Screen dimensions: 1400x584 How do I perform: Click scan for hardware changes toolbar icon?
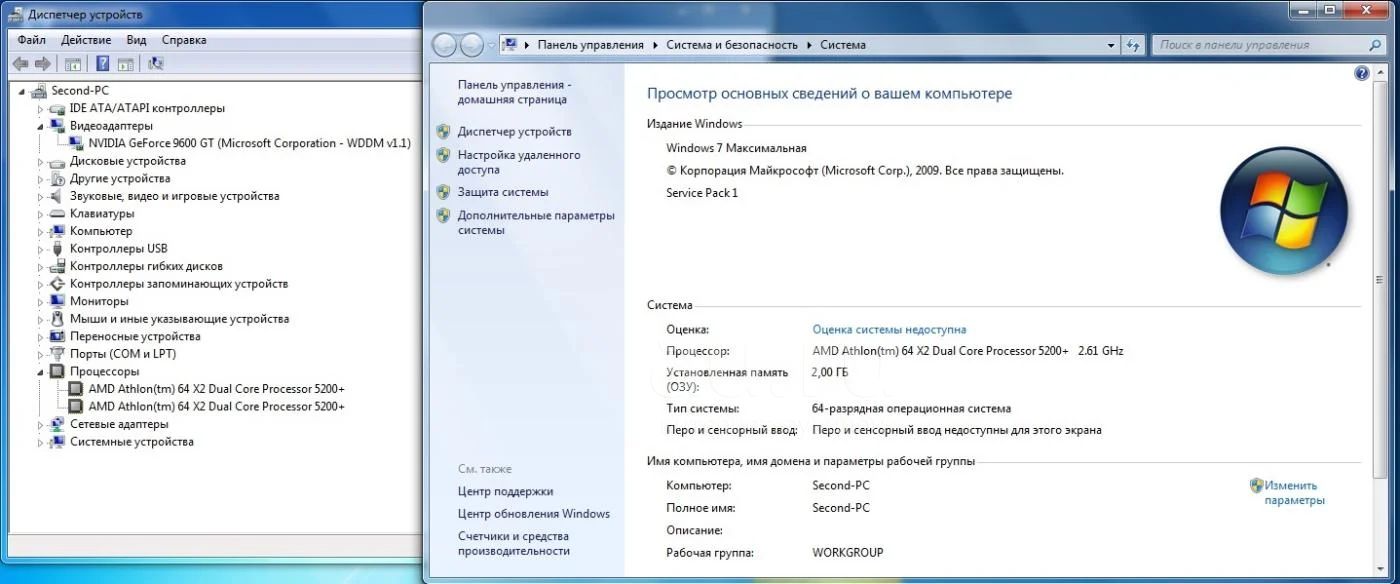pos(155,64)
